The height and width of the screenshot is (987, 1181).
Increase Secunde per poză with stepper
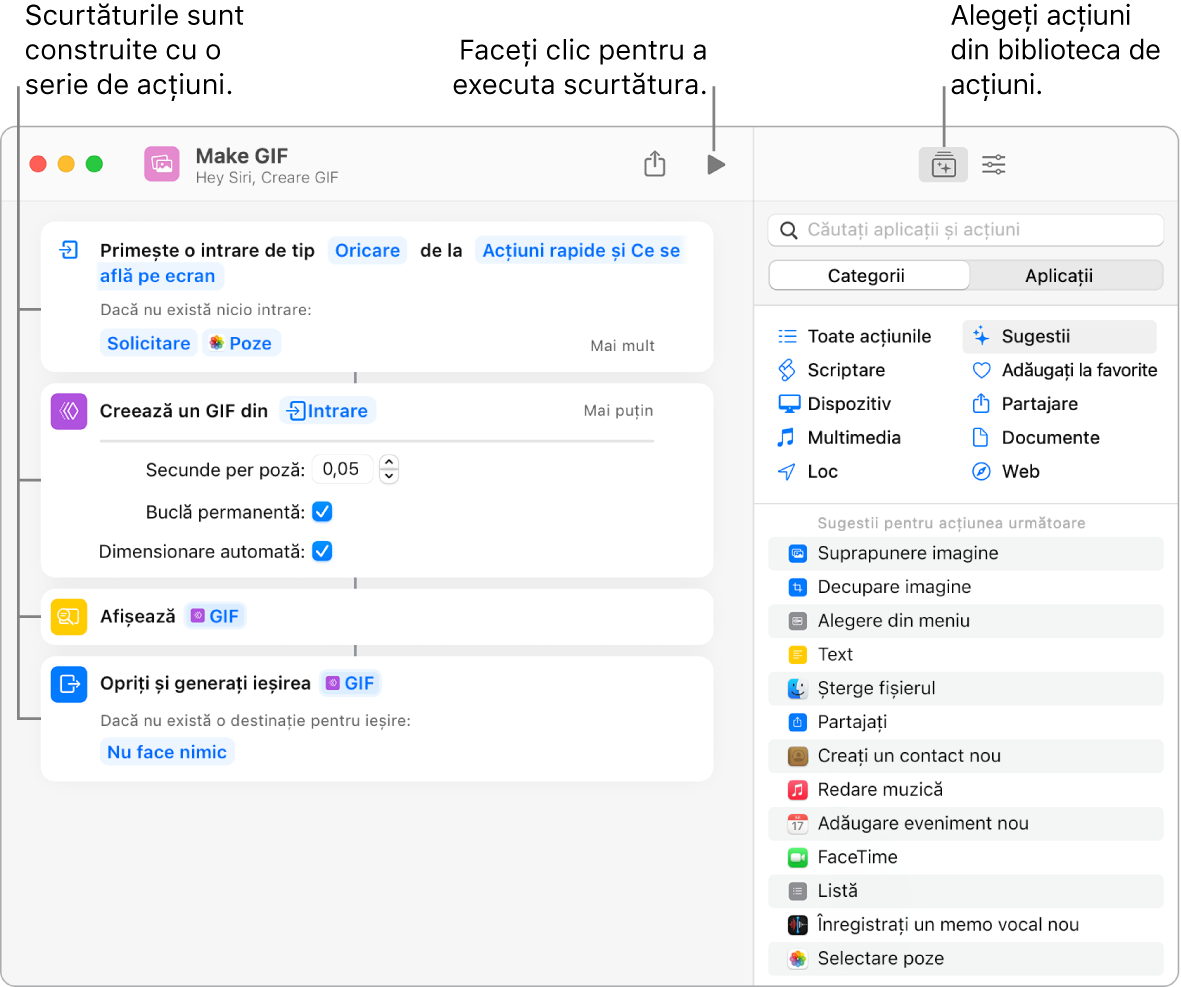pyautogui.click(x=390, y=462)
